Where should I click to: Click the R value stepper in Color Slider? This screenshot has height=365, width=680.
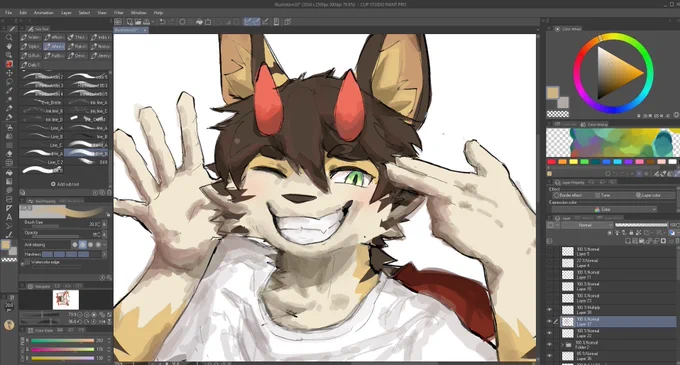click(x=109, y=340)
